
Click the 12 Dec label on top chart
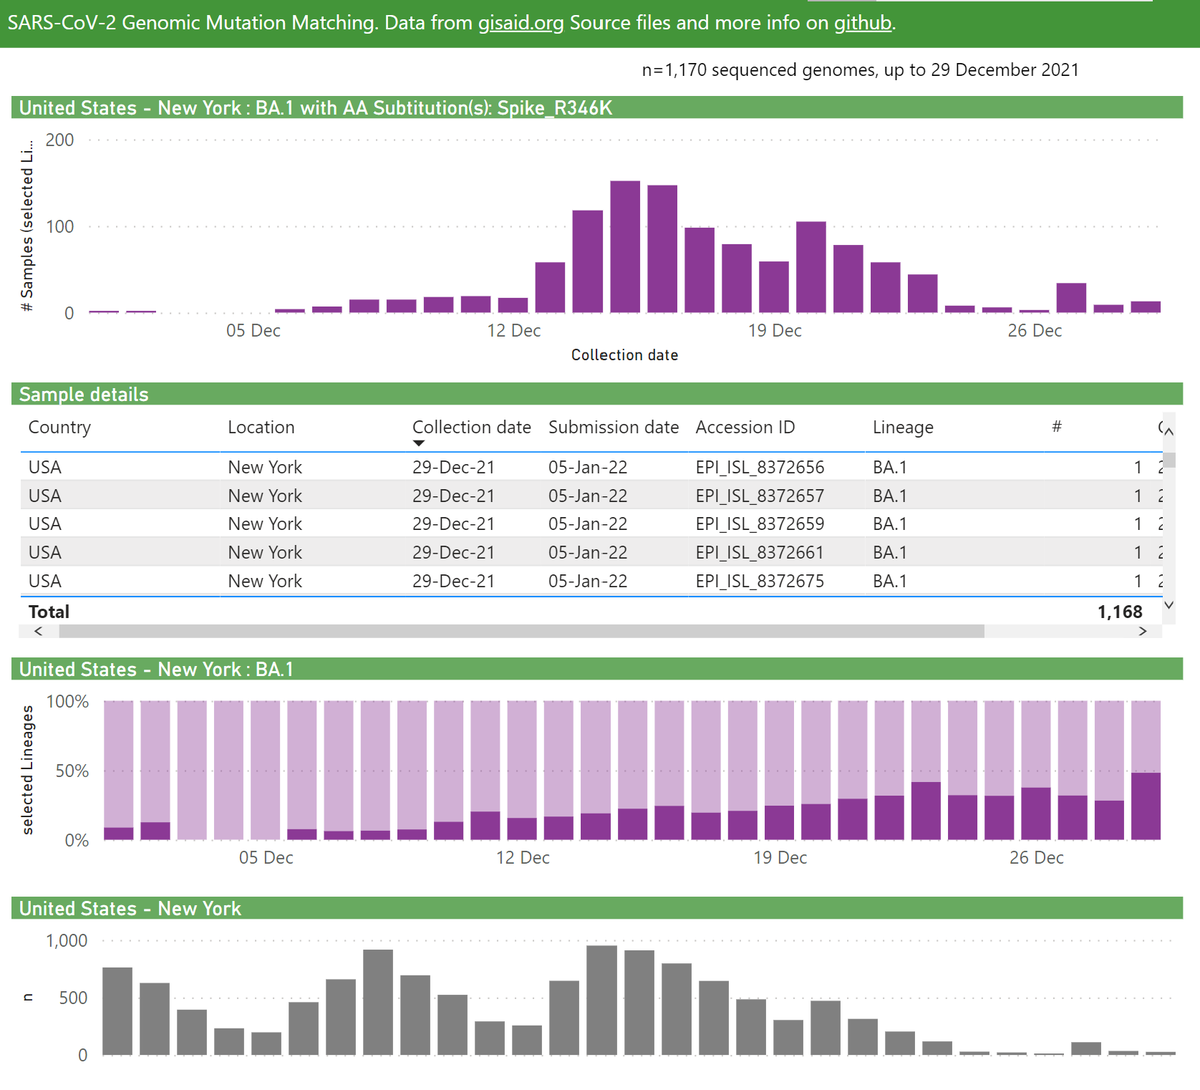click(514, 331)
